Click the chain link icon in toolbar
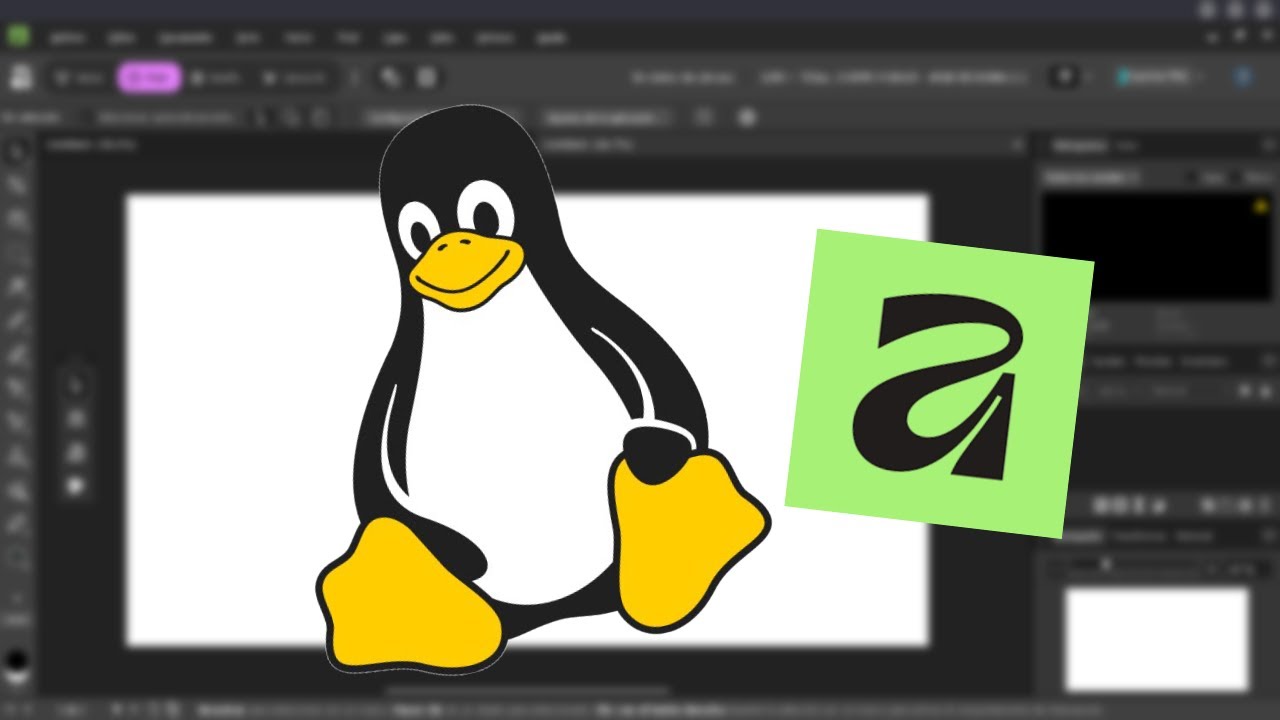Screen dimensions: 1280x720 click(390, 78)
